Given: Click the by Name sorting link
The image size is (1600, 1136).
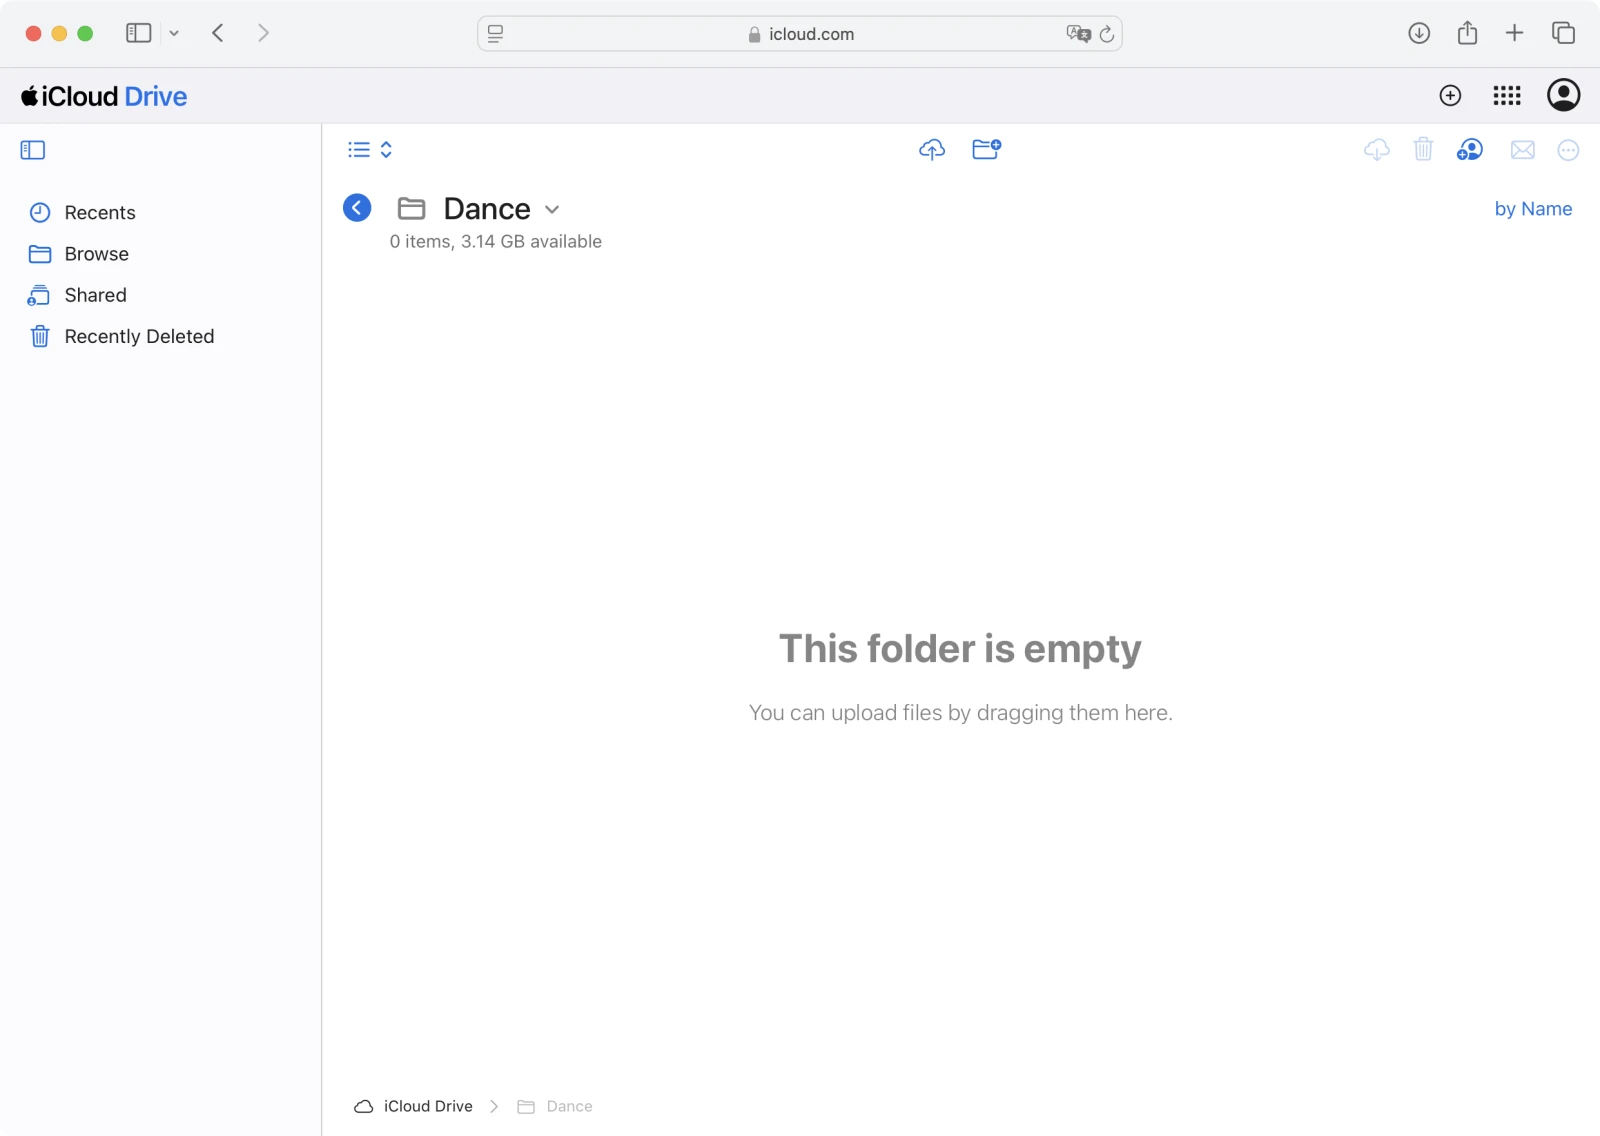Looking at the screenshot, I should tap(1533, 208).
